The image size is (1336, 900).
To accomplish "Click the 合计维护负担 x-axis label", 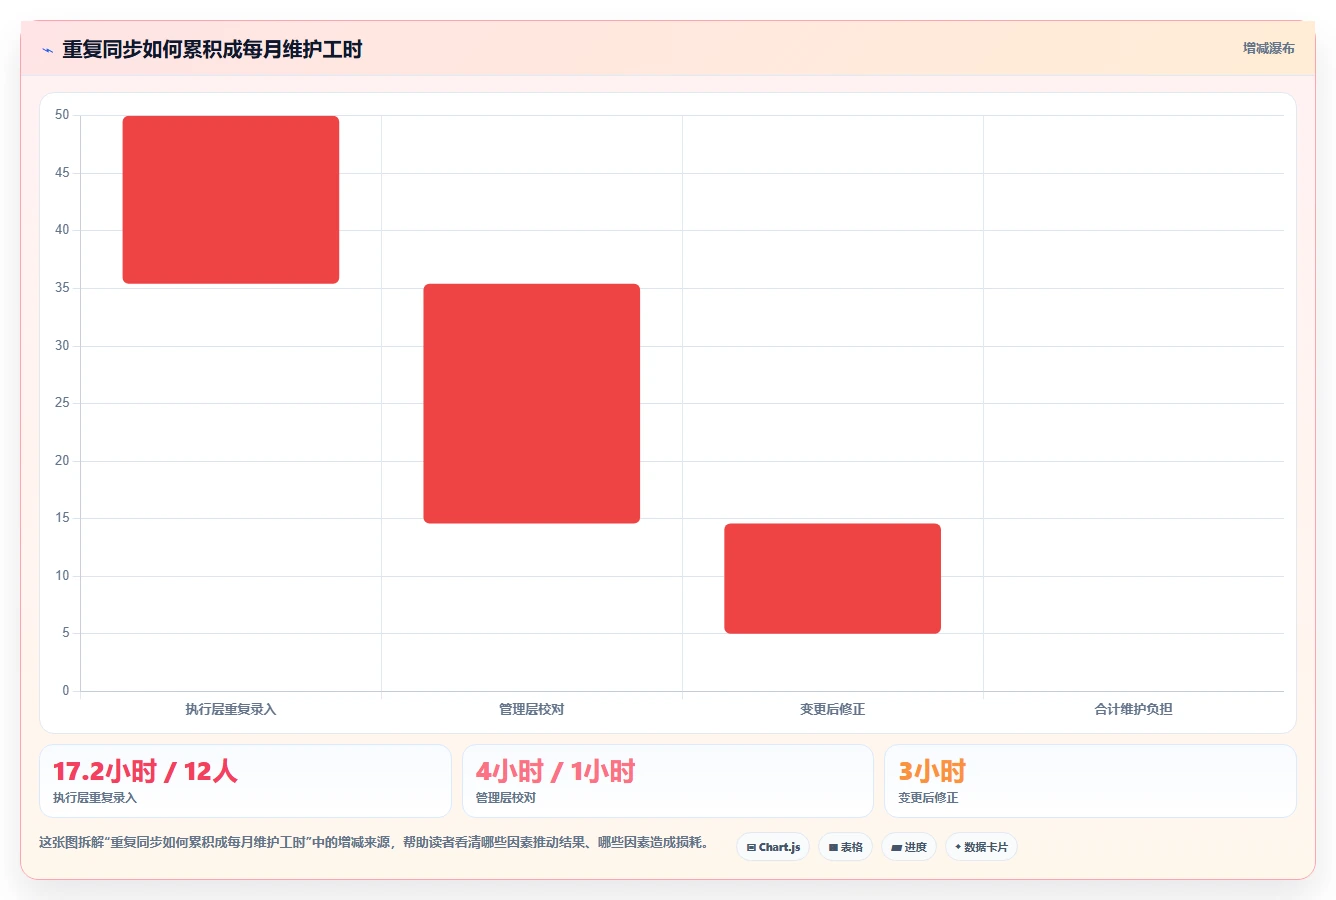I will click(x=1133, y=709).
